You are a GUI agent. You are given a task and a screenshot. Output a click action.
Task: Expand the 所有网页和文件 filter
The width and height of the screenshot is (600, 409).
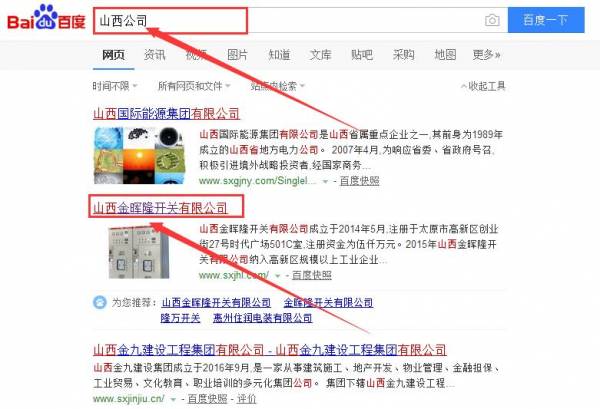click(194, 86)
